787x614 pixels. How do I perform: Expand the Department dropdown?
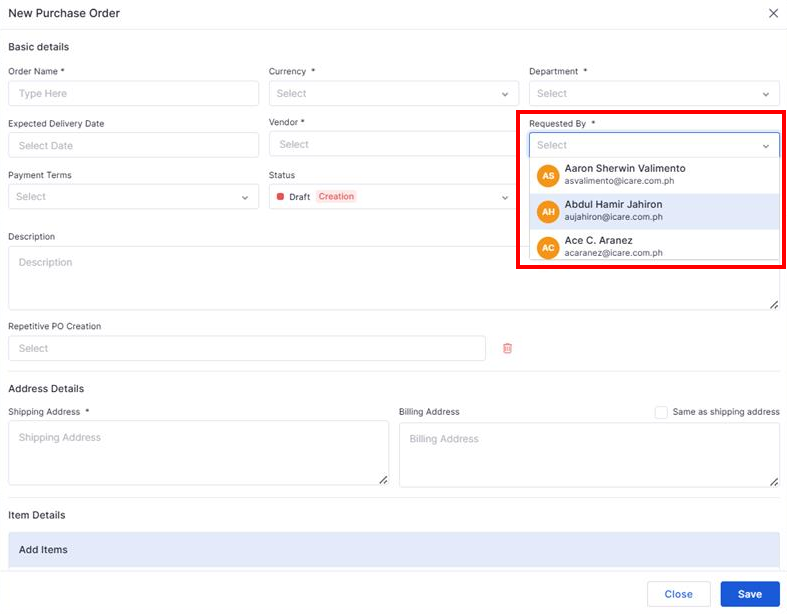[653, 94]
